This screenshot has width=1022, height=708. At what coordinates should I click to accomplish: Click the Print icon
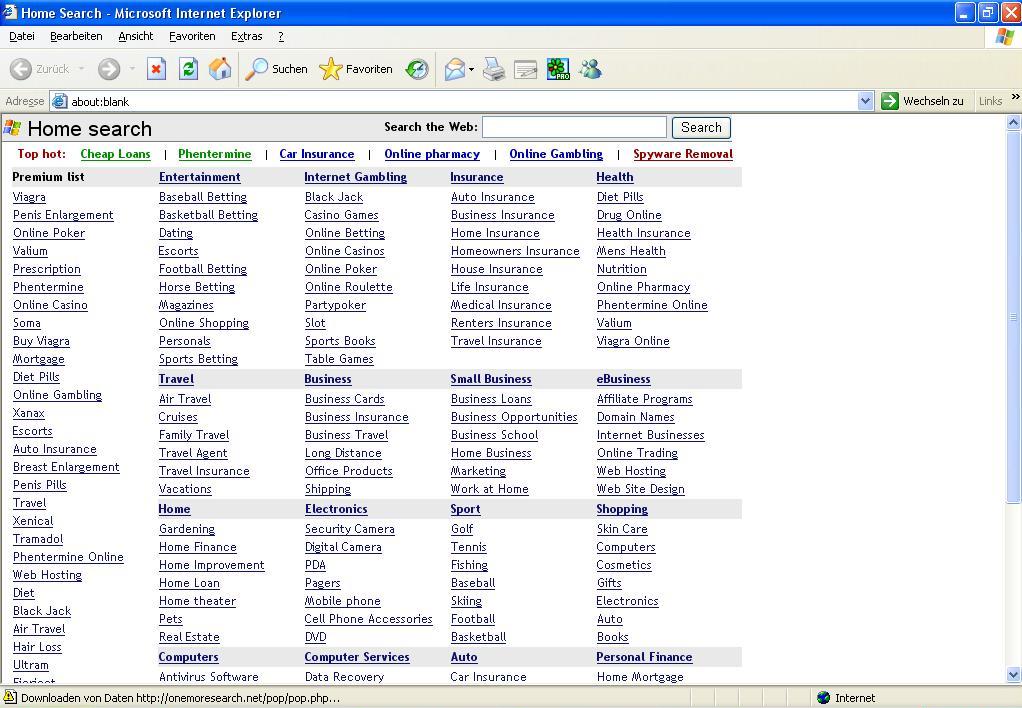pyautogui.click(x=494, y=69)
